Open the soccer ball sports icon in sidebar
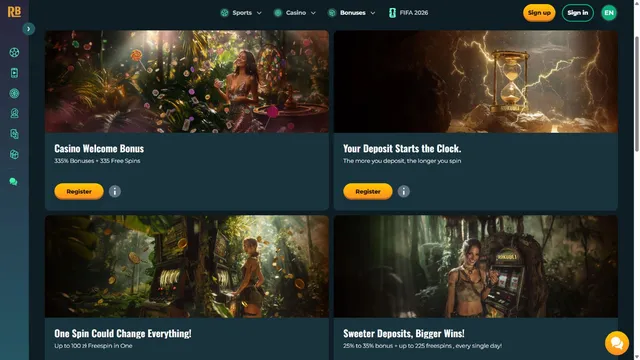This screenshot has height=360, width=640. (14, 52)
